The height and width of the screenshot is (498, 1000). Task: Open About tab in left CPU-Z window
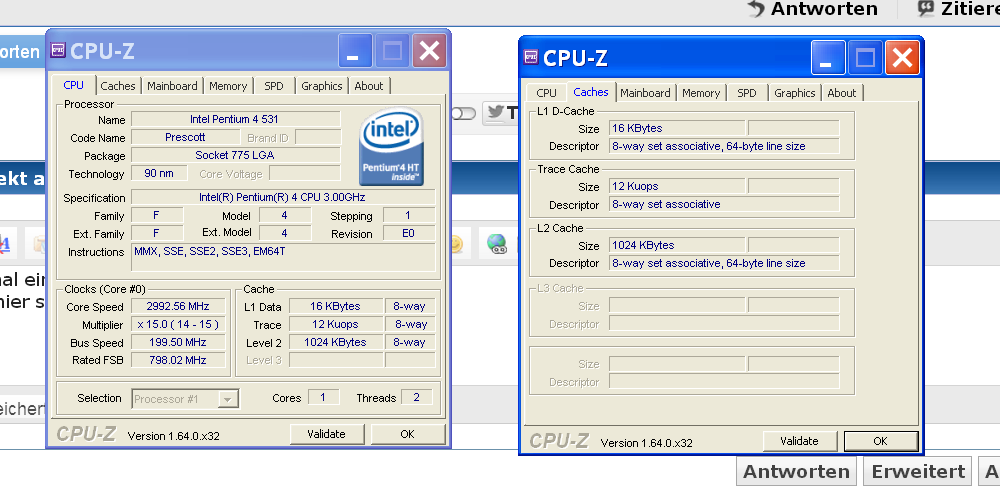coord(369,85)
